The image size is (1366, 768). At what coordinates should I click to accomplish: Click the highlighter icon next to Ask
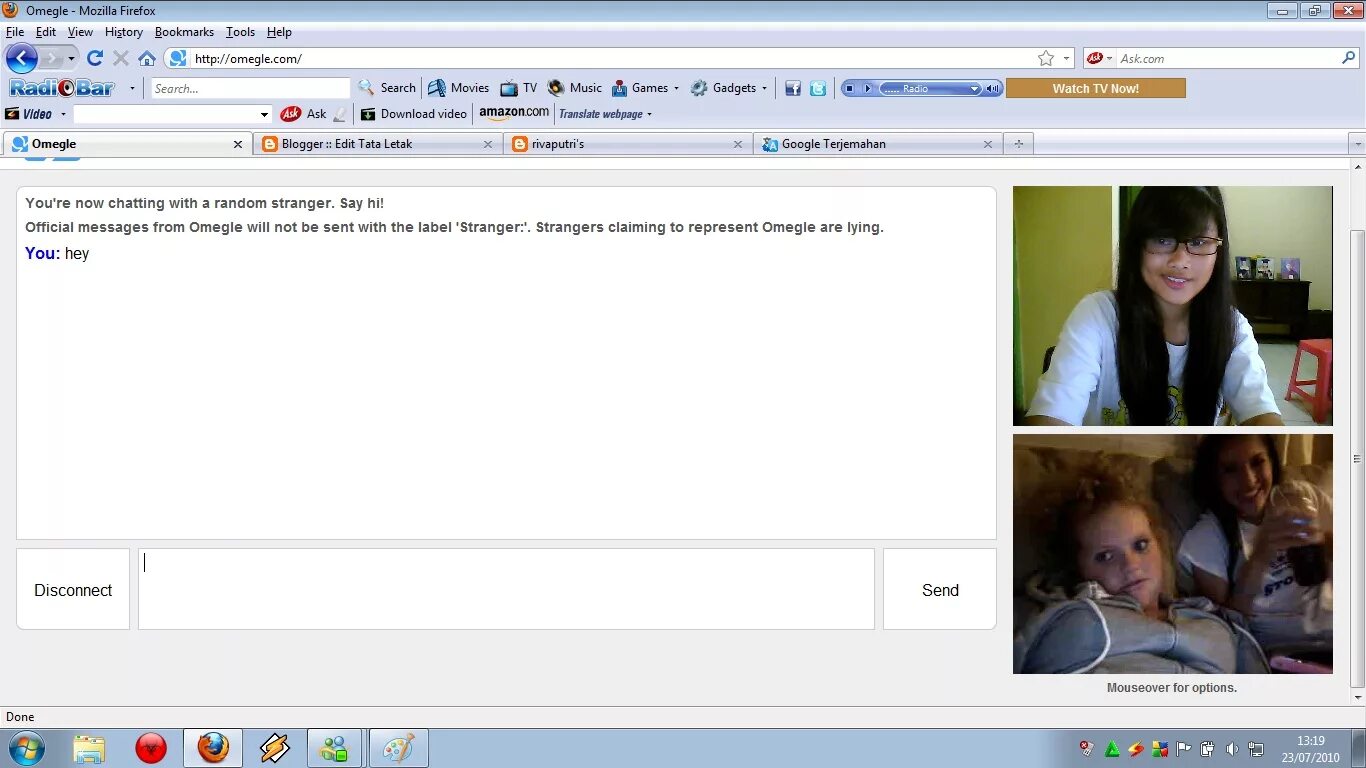[x=340, y=114]
